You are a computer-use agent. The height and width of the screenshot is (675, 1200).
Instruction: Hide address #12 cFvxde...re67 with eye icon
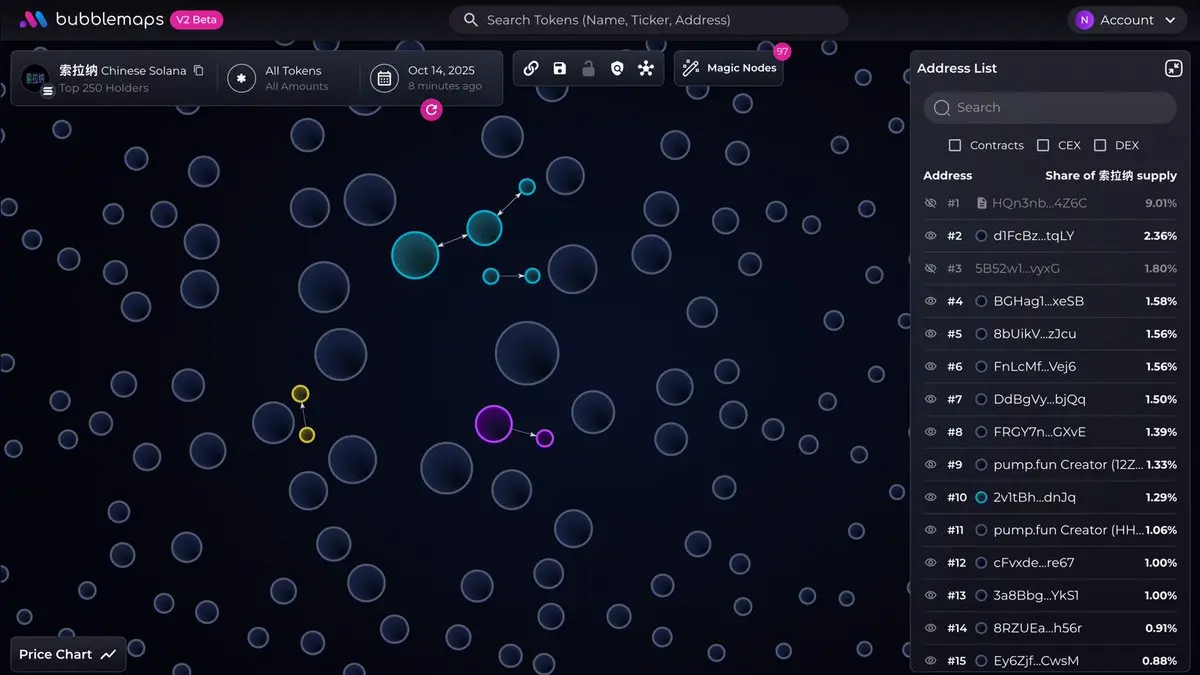click(930, 562)
